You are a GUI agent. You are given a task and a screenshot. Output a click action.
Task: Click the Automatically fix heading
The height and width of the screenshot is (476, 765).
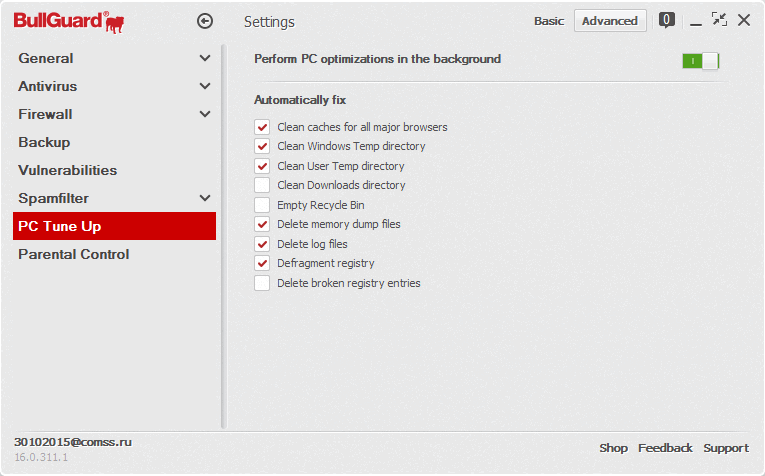[300, 99]
